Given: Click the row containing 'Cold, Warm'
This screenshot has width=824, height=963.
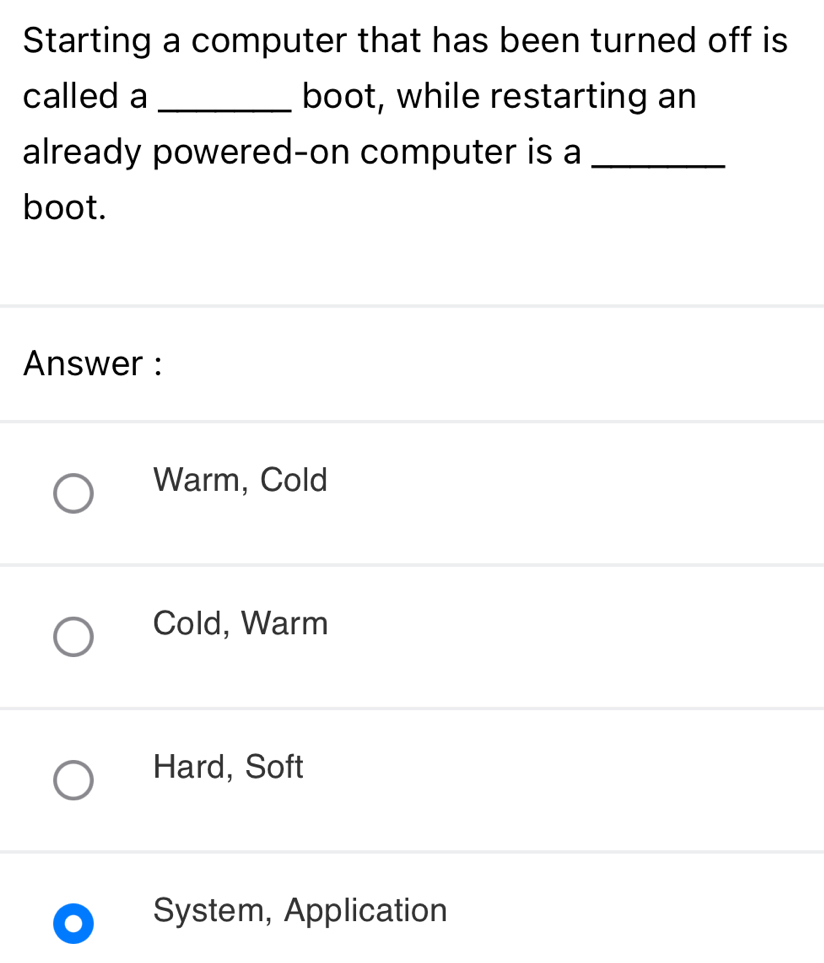Looking at the screenshot, I should click(x=412, y=636).
